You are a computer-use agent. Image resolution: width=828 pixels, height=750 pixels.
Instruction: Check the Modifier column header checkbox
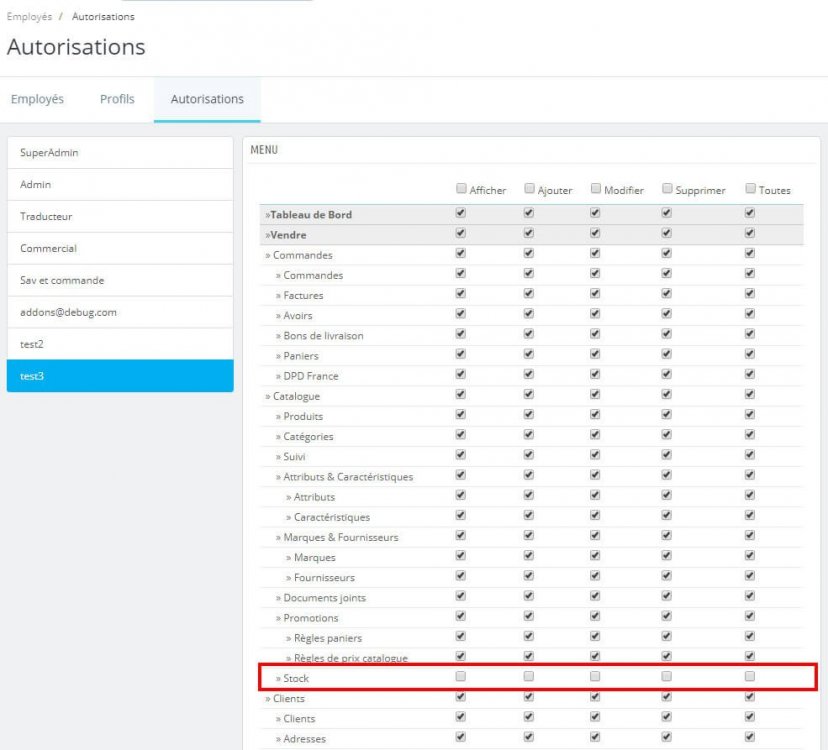click(x=596, y=189)
